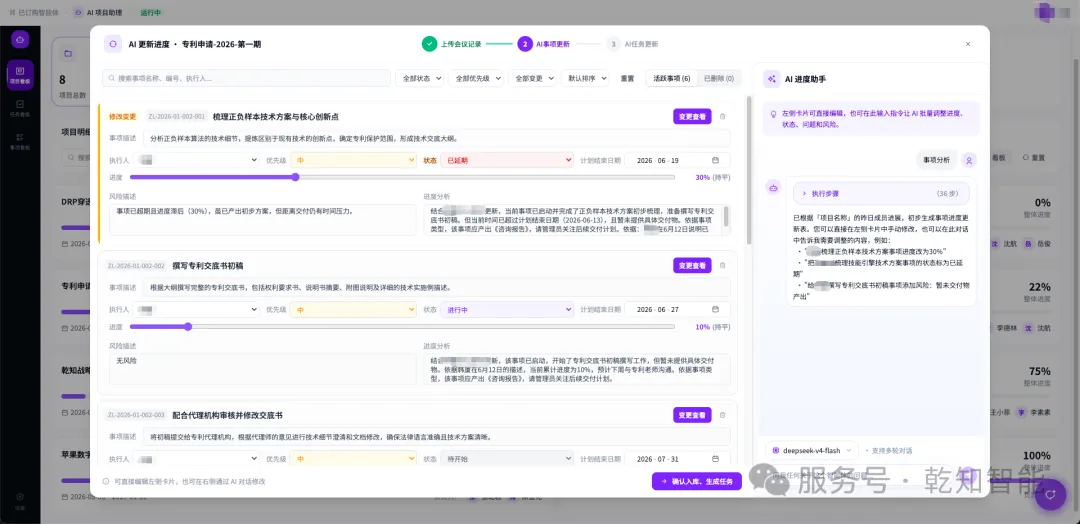
Task: Click 事项描述 field starting 将初稿提交给专利代理机构
Action: 437,437
